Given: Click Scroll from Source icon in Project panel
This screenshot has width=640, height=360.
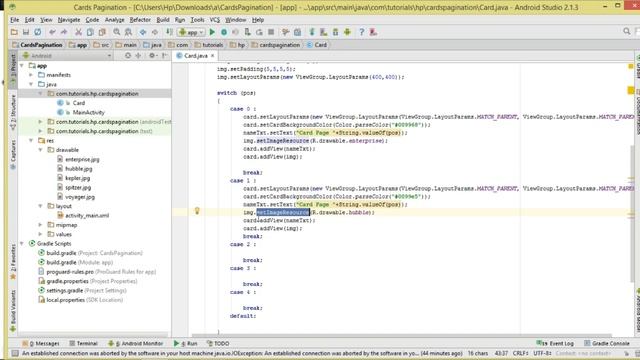Looking at the screenshot, I should (128, 56).
